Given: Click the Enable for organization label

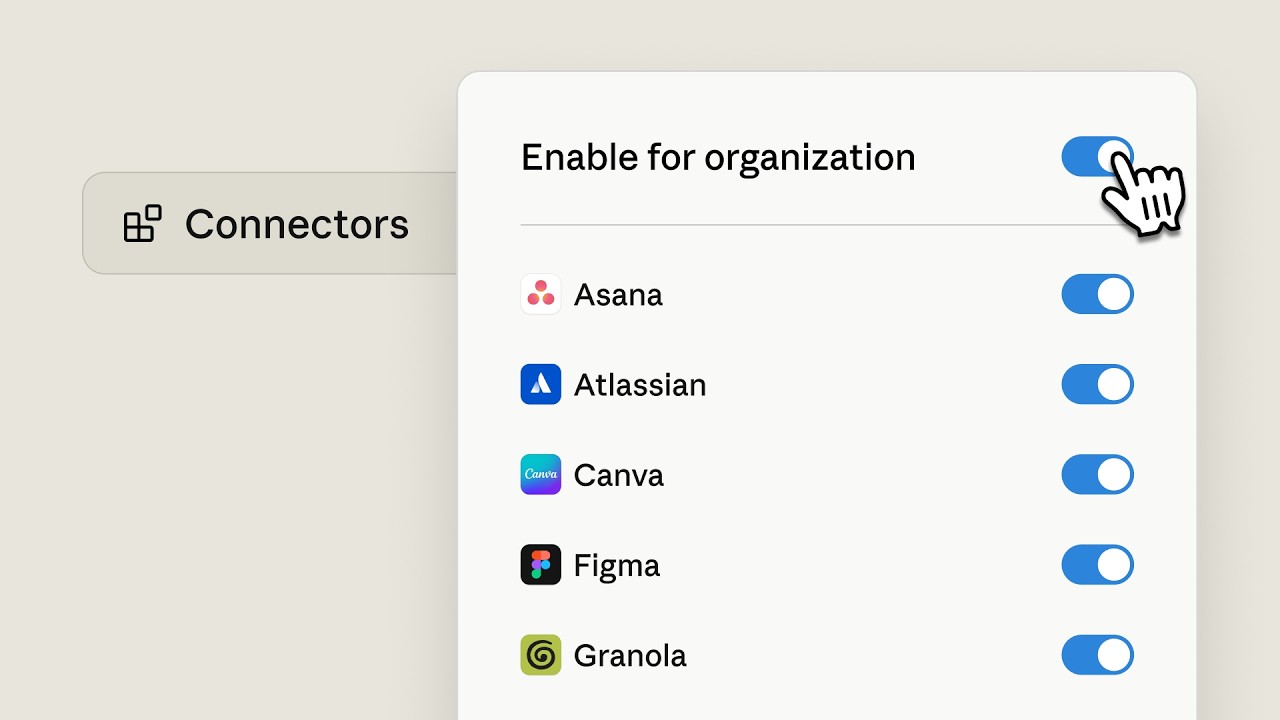Looking at the screenshot, I should click(718, 158).
